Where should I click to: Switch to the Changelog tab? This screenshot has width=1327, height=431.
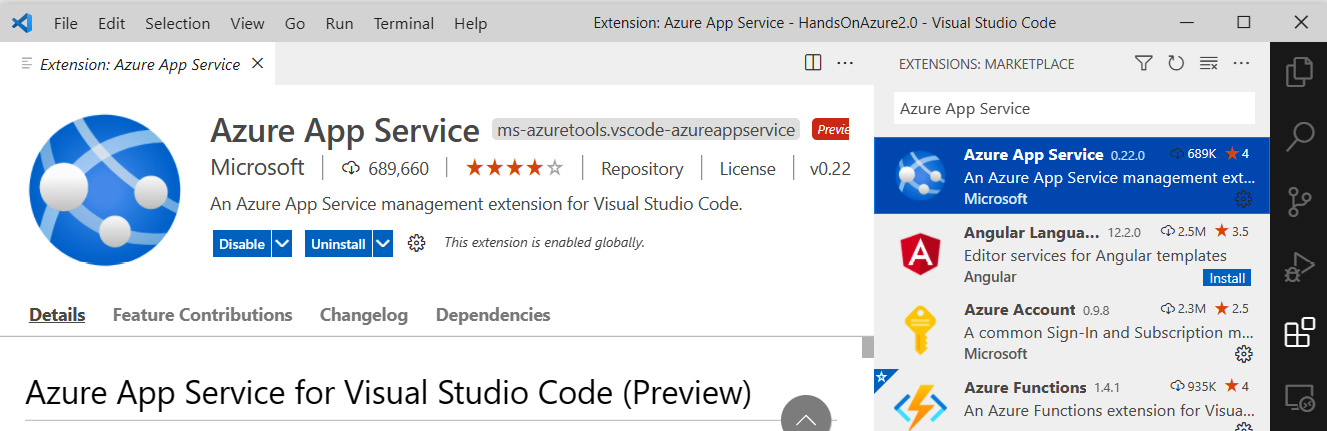point(364,315)
